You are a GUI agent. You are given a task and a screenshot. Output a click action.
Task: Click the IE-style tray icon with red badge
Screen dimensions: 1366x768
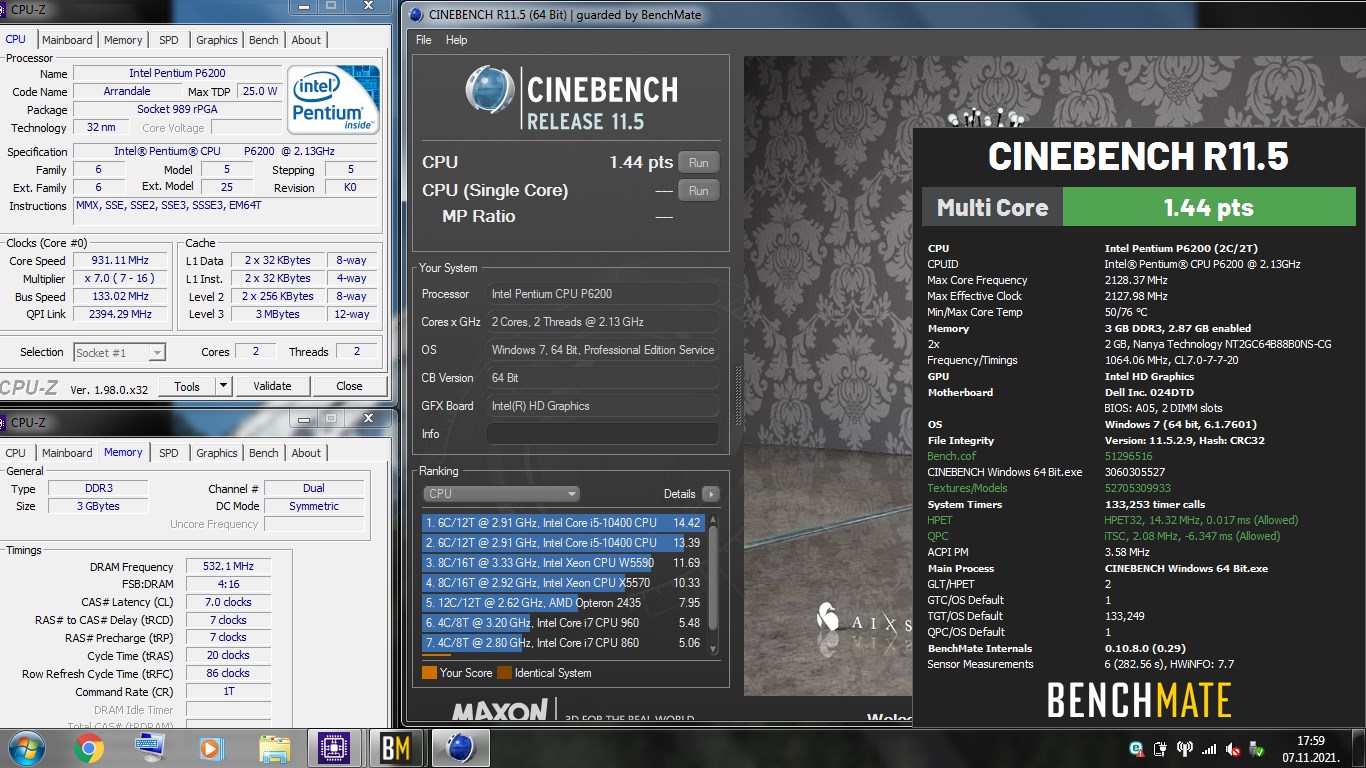click(1136, 748)
